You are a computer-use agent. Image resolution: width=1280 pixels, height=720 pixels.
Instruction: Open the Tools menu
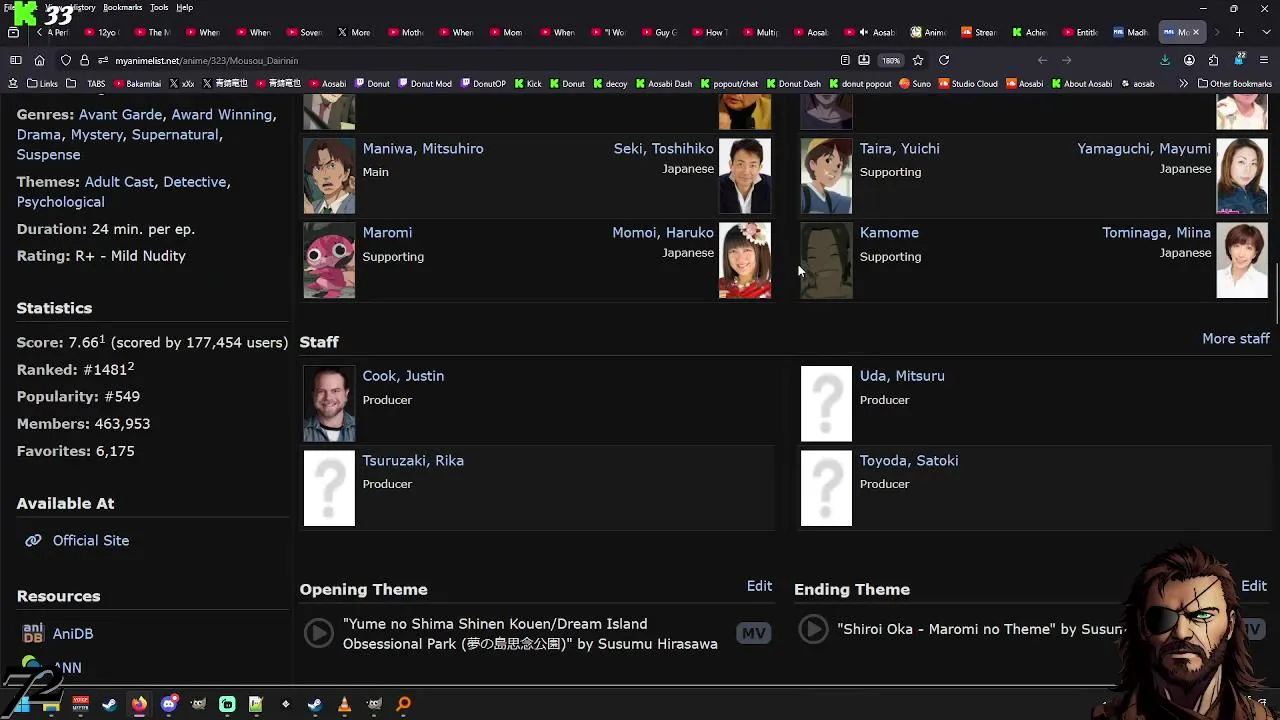(159, 7)
